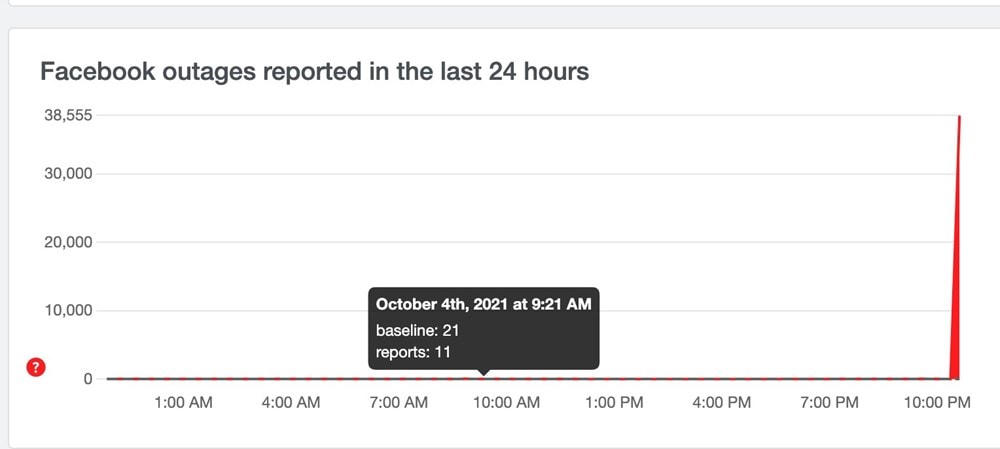Click the 38,555 maximum value label
Image resolution: width=1000 pixels, height=449 pixels.
click(66, 115)
